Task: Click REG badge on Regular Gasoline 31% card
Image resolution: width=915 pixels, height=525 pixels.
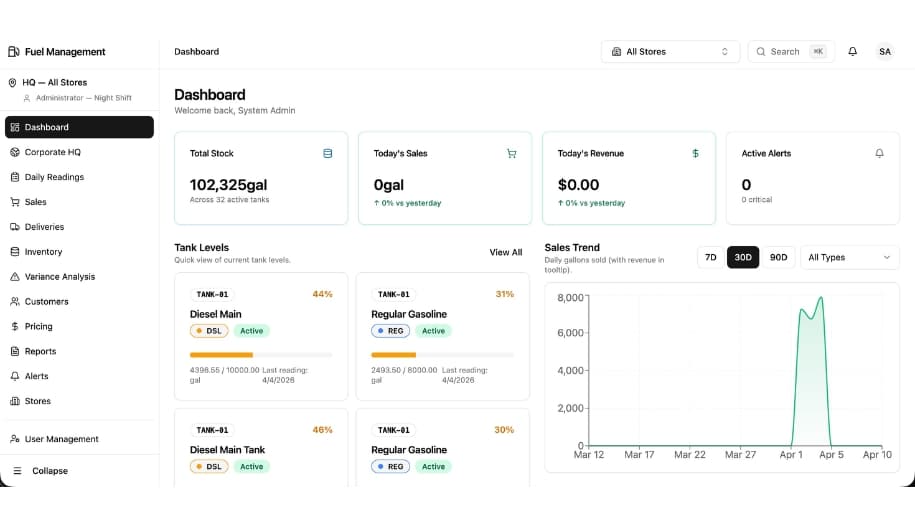Action: (390, 331)
